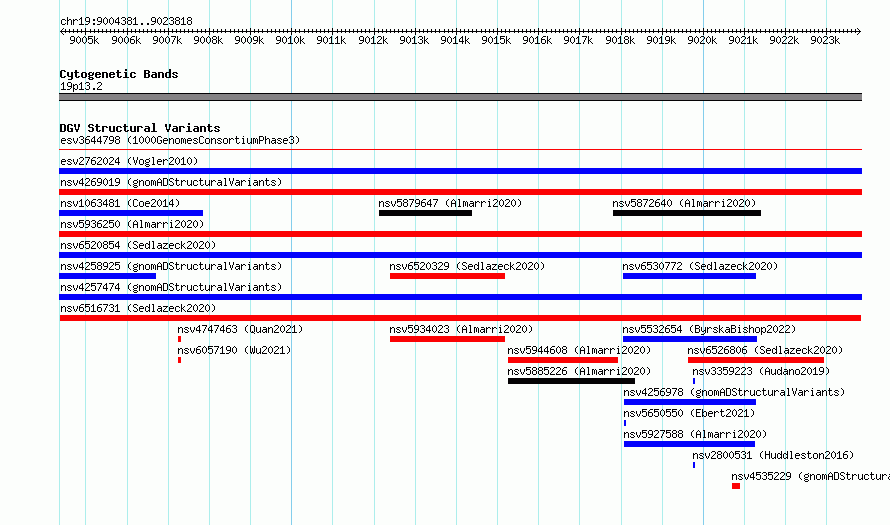
Task: Click the tiny nsv2800531 Huddleston2016 blue marker
Action: 694,465
